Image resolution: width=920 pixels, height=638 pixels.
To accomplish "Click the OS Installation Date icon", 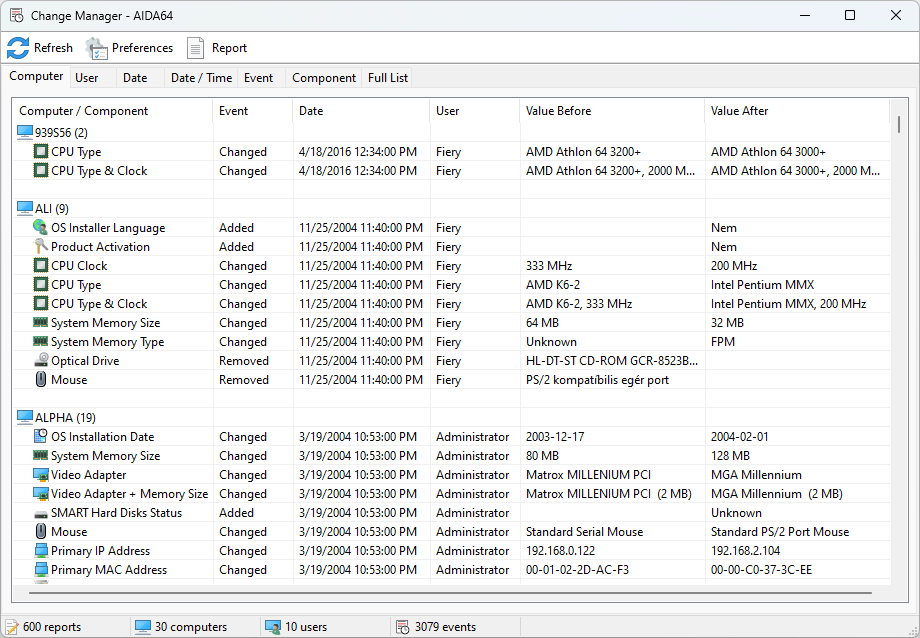I will point(41,437).
